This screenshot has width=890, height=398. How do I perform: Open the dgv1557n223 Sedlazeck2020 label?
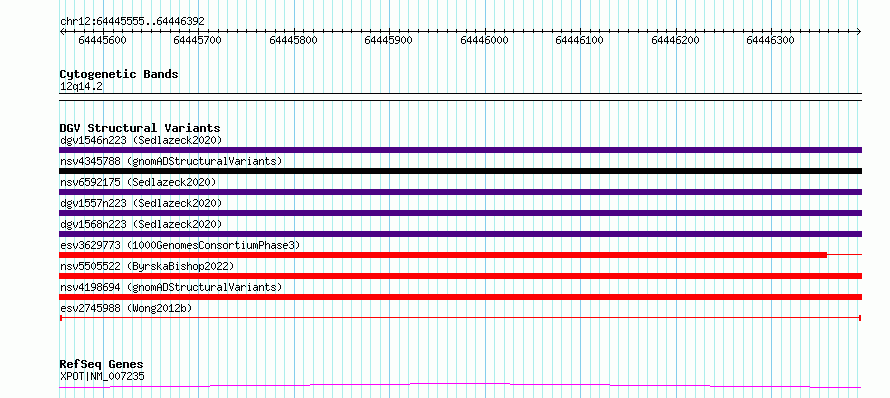(141, 203)
